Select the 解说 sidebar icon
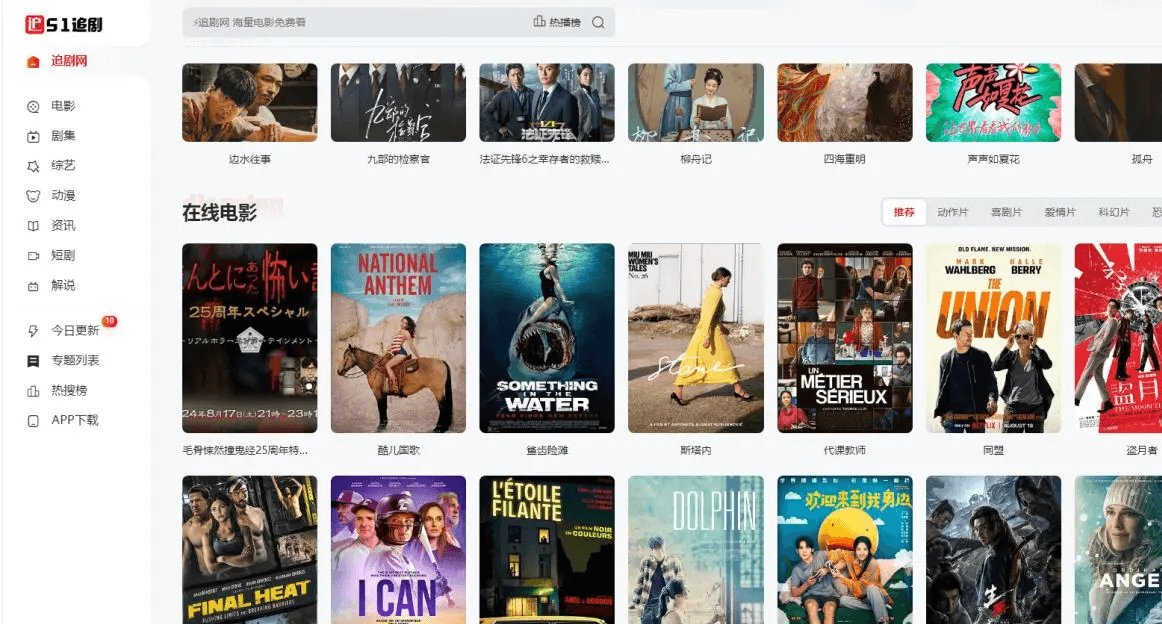This screenshot has height=624, width=1162. click(33, 286)
